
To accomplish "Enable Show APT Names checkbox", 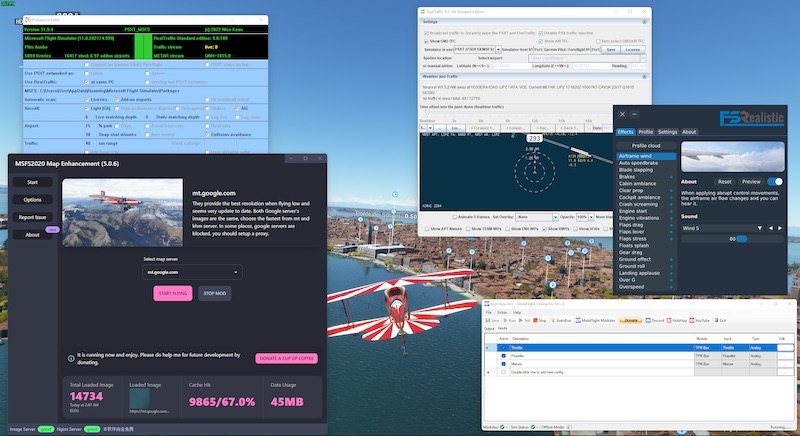I will [x=427, y=229].
